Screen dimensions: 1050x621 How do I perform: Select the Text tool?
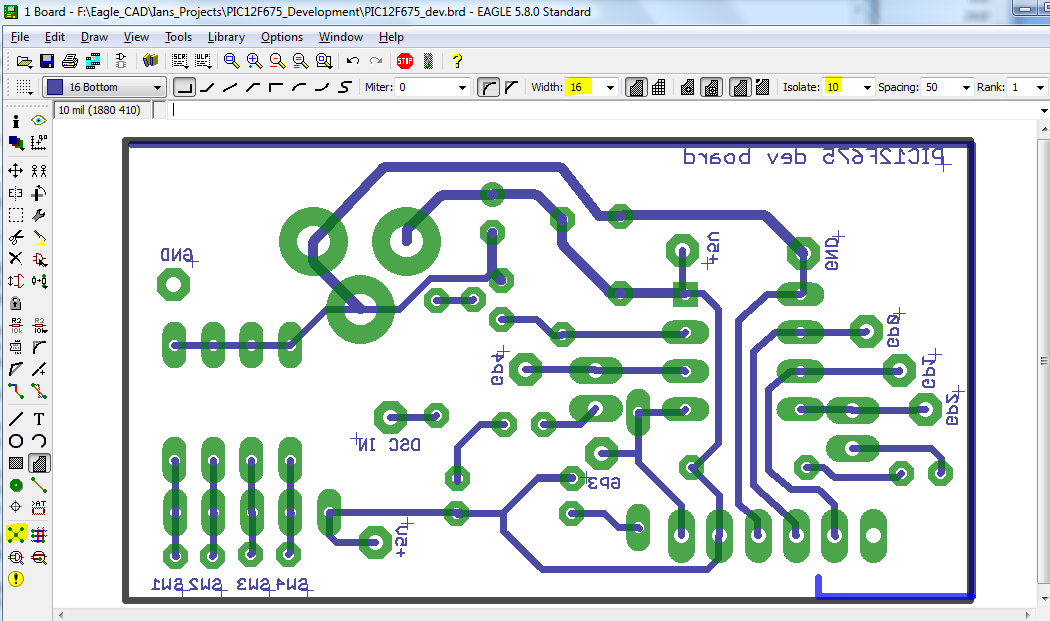pyautogui.click(x=39, y=419)
